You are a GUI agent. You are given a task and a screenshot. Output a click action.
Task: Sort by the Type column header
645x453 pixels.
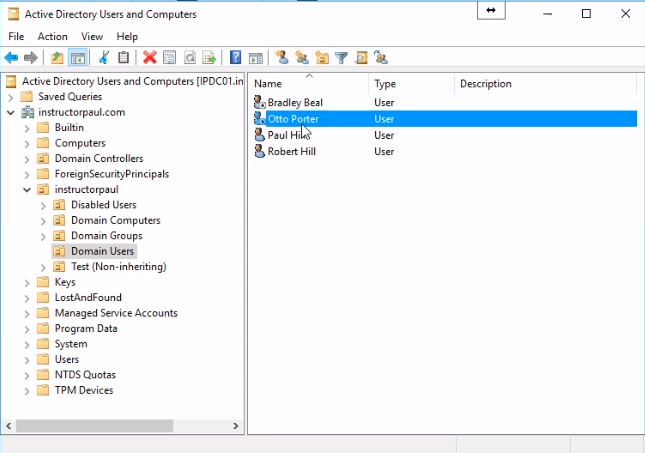pyautogui.click(x=411, y=84)
